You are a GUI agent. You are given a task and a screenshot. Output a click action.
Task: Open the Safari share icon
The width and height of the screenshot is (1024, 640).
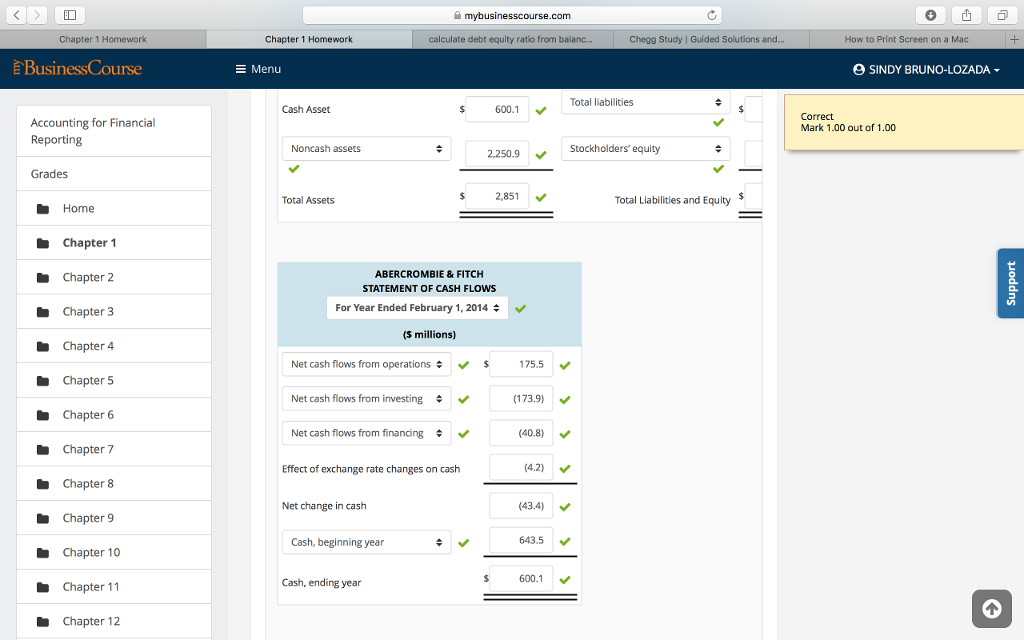tap(967, 15)
